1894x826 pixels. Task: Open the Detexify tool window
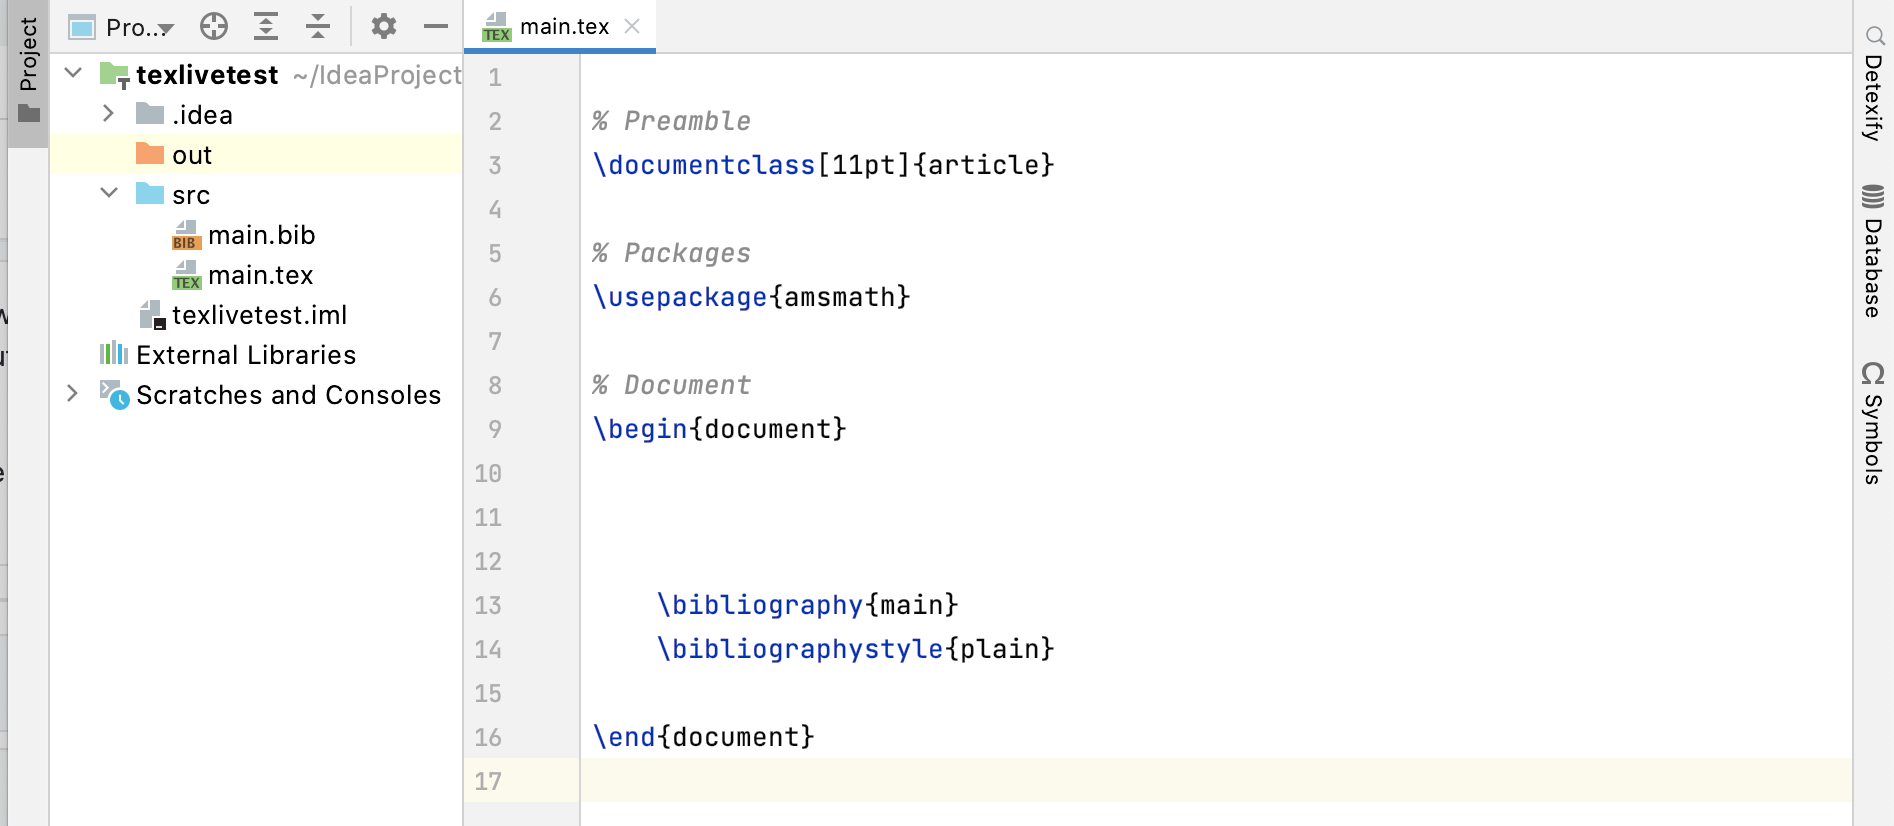[x=1874, y=84]
